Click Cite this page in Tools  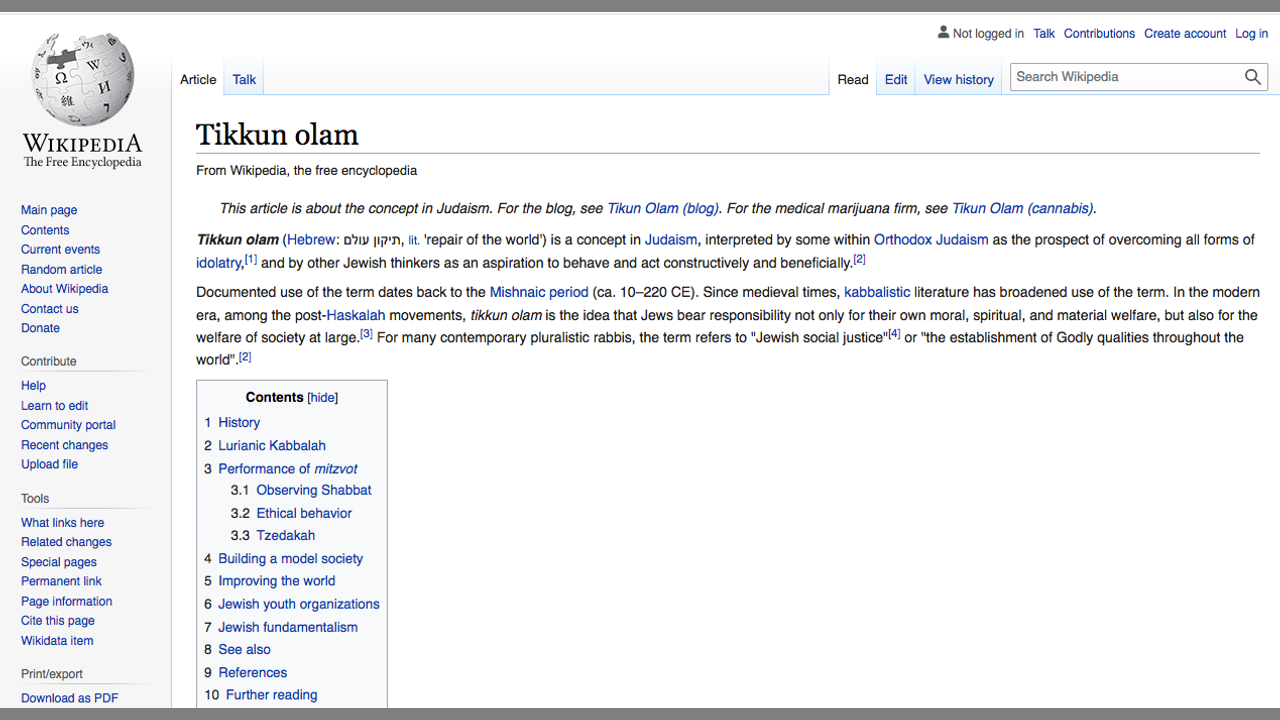[58, 621]
